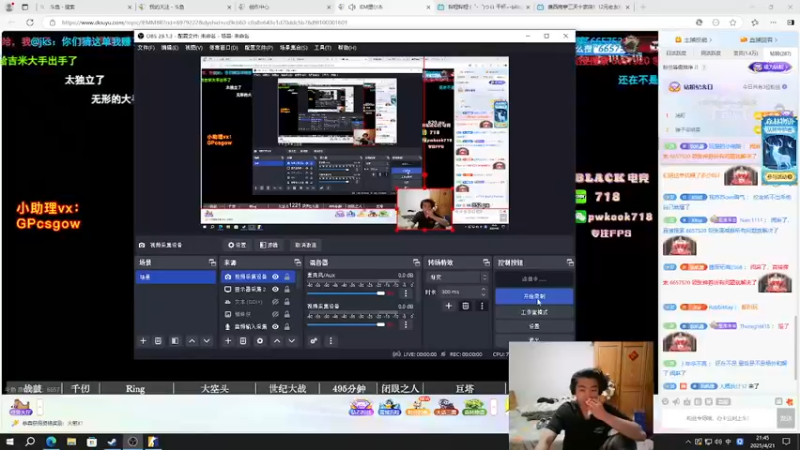Open the 场景集合(S) menu in OBS

coord(293,48)
